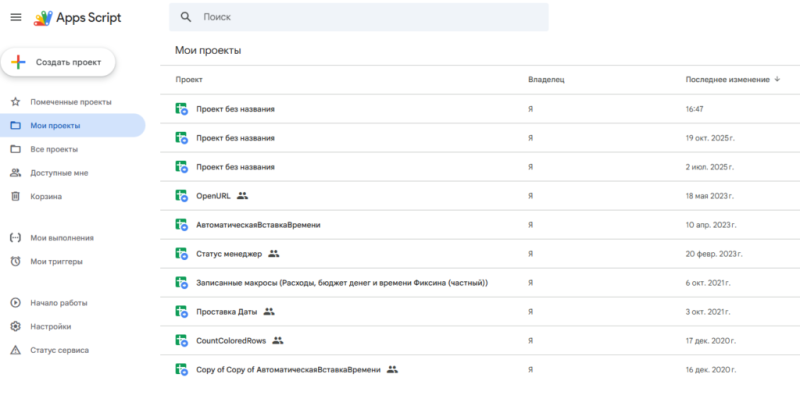
Task: Focus the Поиск search field
Action: click(x=359, y=17)
